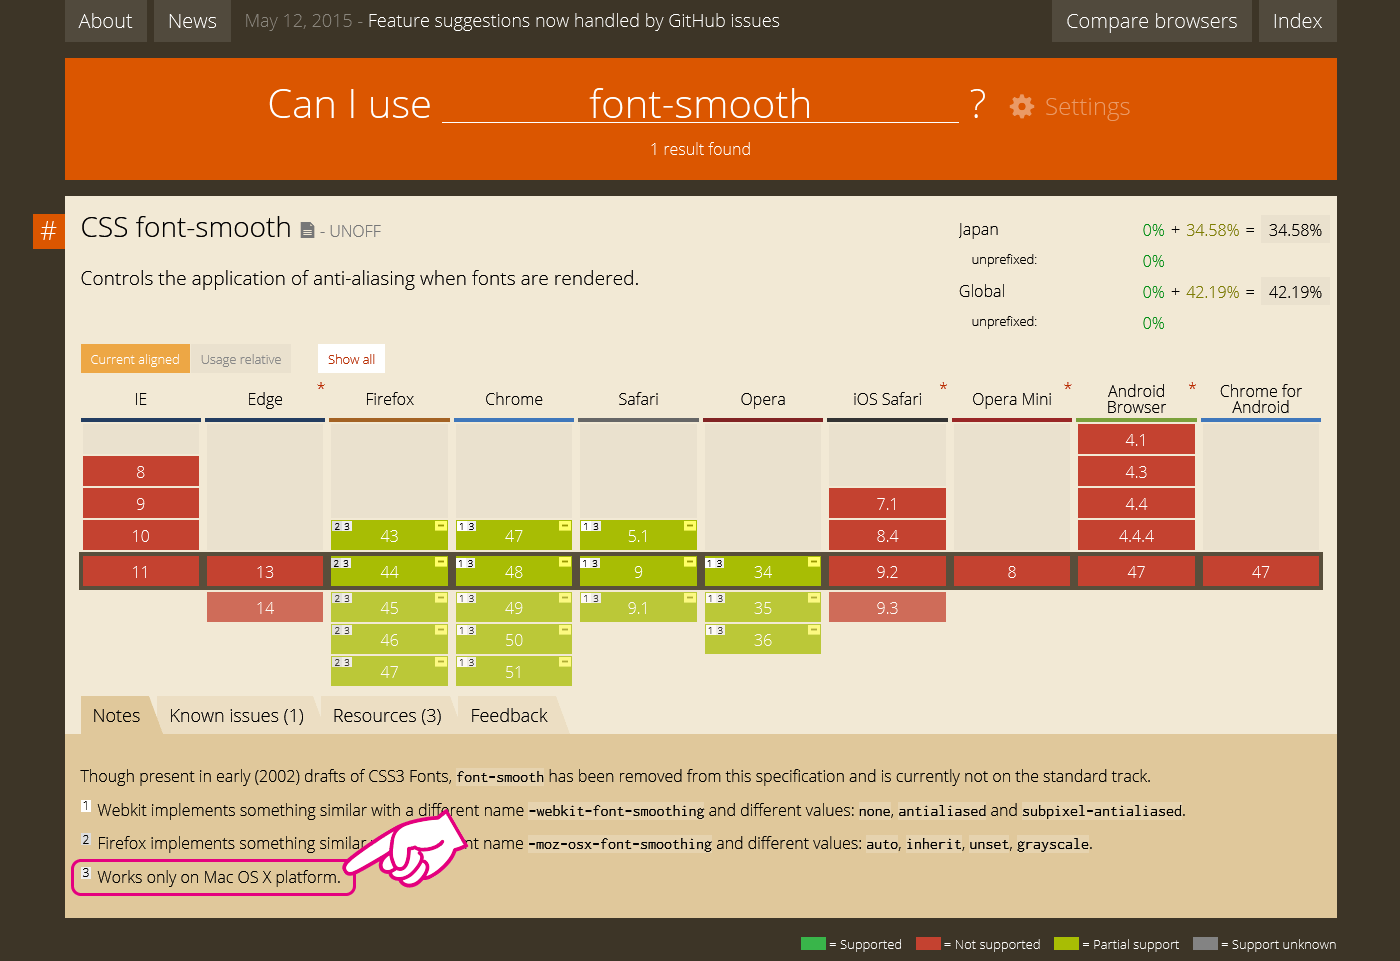Switch to the Feedback tab

pos(509,716)
